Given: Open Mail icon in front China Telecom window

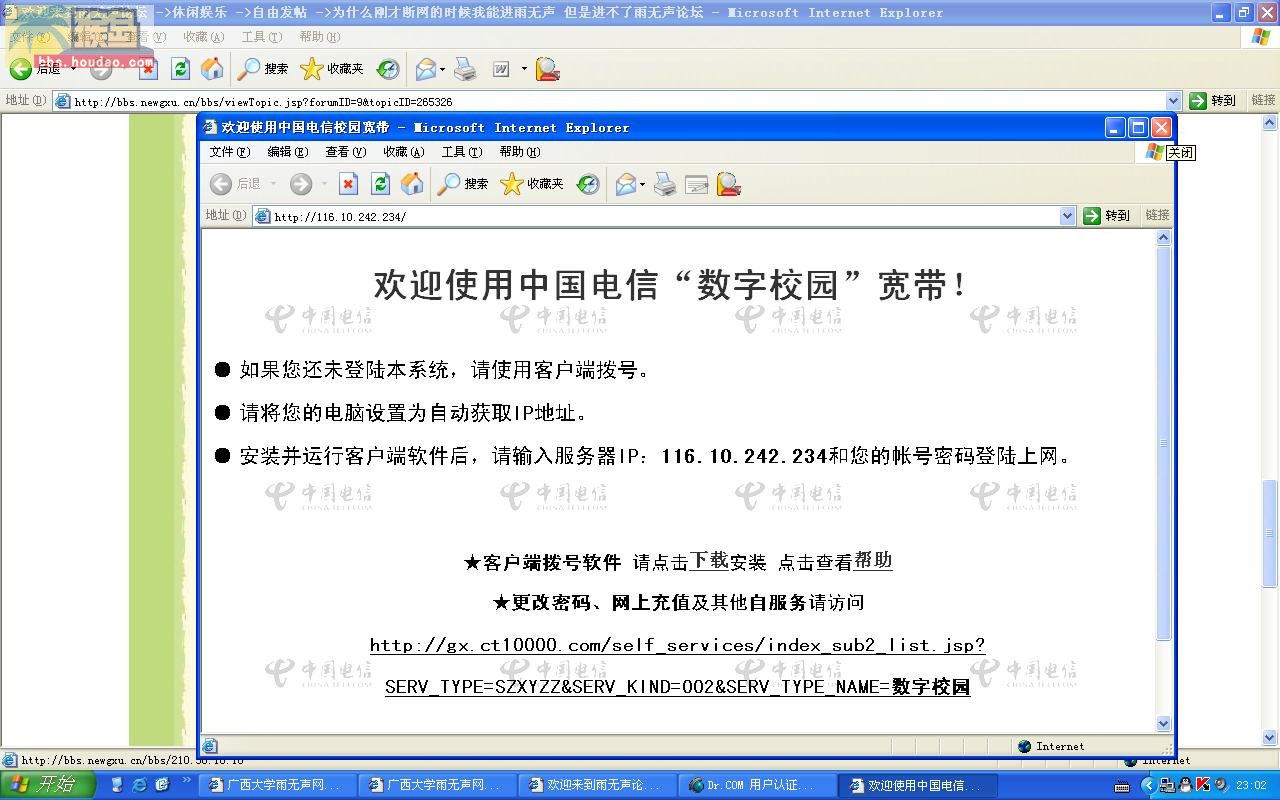Looking at the screenshot, I should 626,184.
